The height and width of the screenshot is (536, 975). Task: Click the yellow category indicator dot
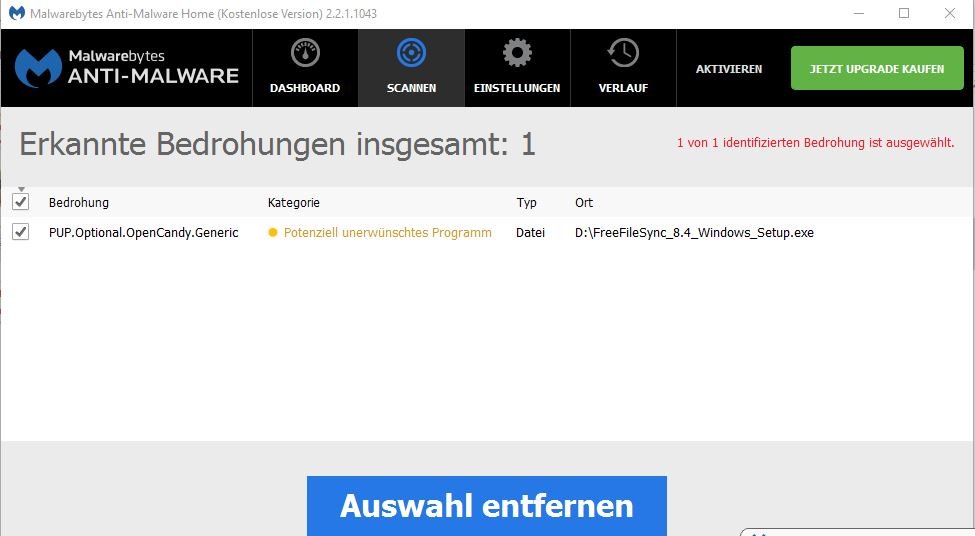[x=272, y=233]
